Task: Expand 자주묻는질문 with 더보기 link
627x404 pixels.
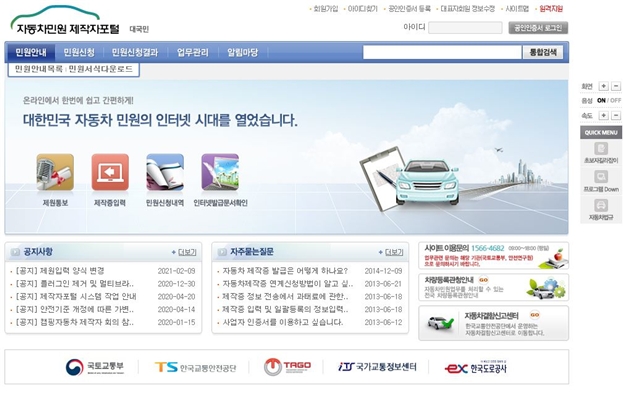Action: (394, 252)
